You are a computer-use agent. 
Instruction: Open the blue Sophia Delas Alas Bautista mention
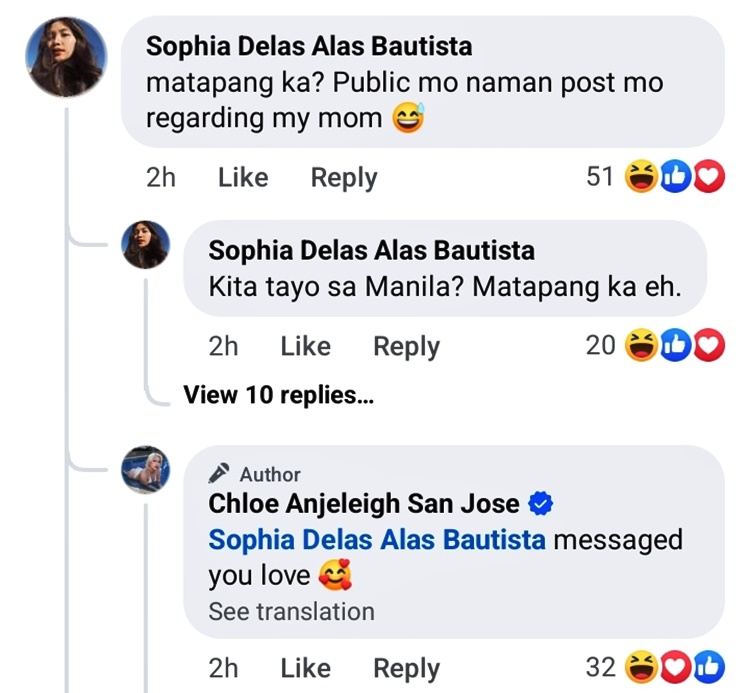377,540
